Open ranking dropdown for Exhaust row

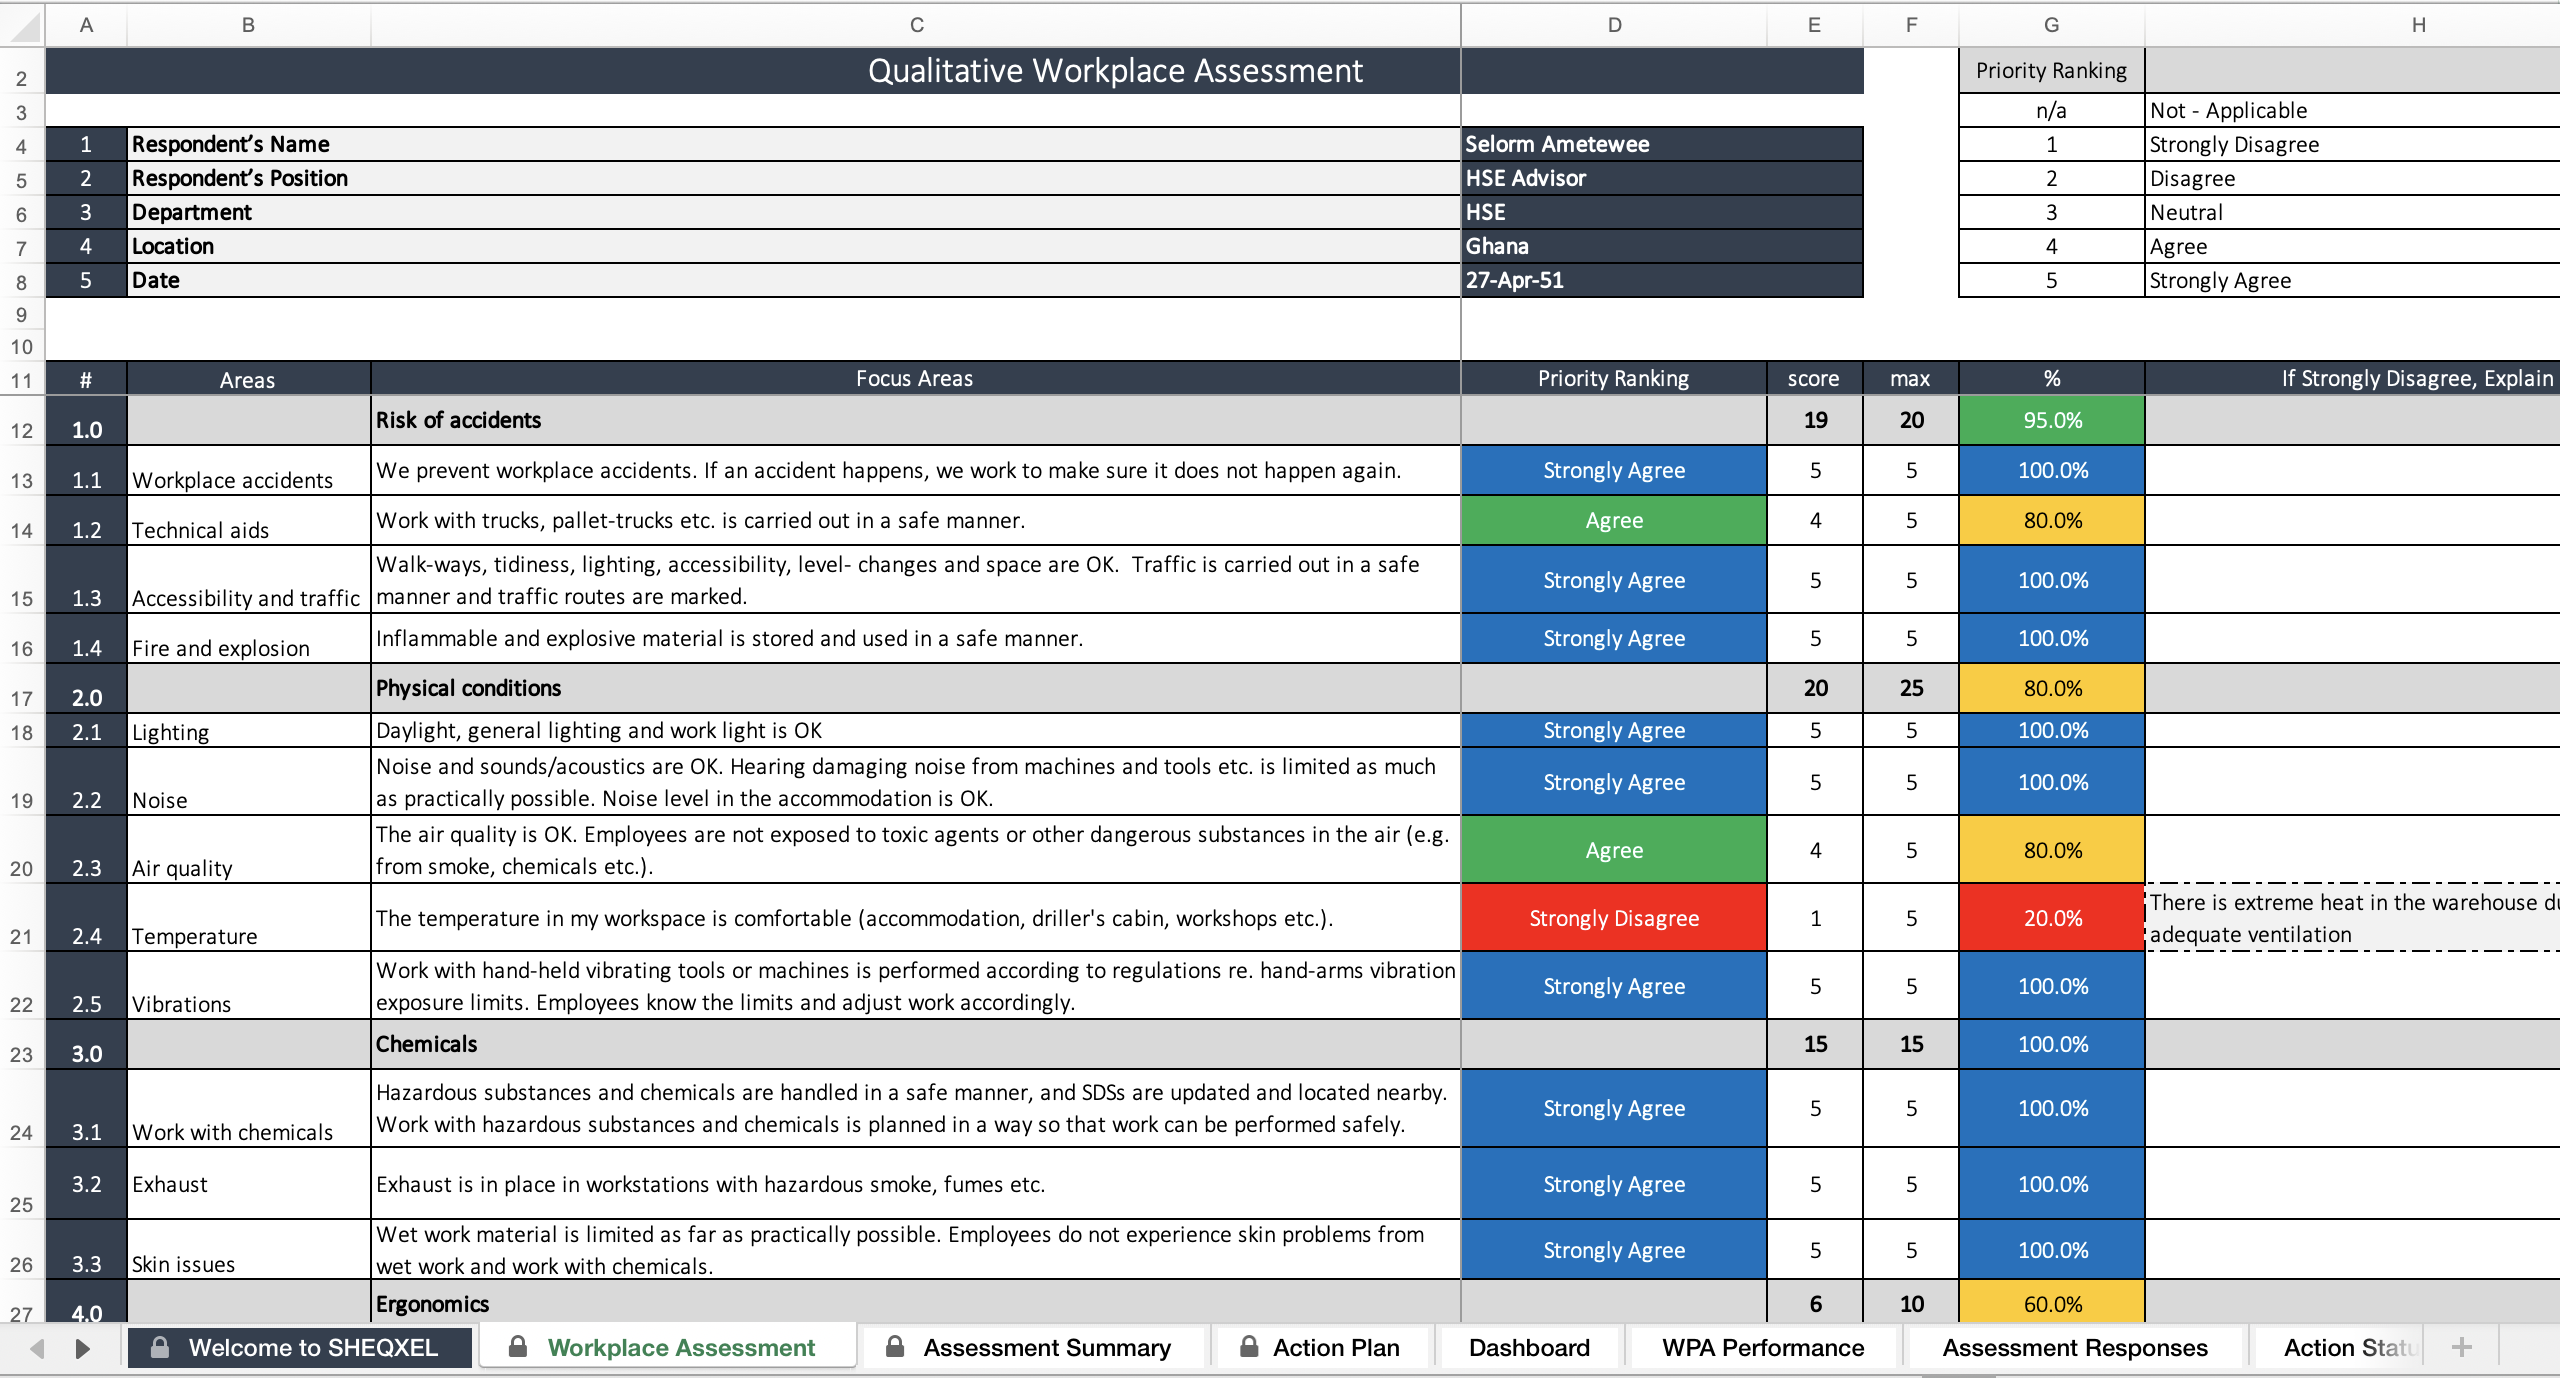click(1614, 1184)
